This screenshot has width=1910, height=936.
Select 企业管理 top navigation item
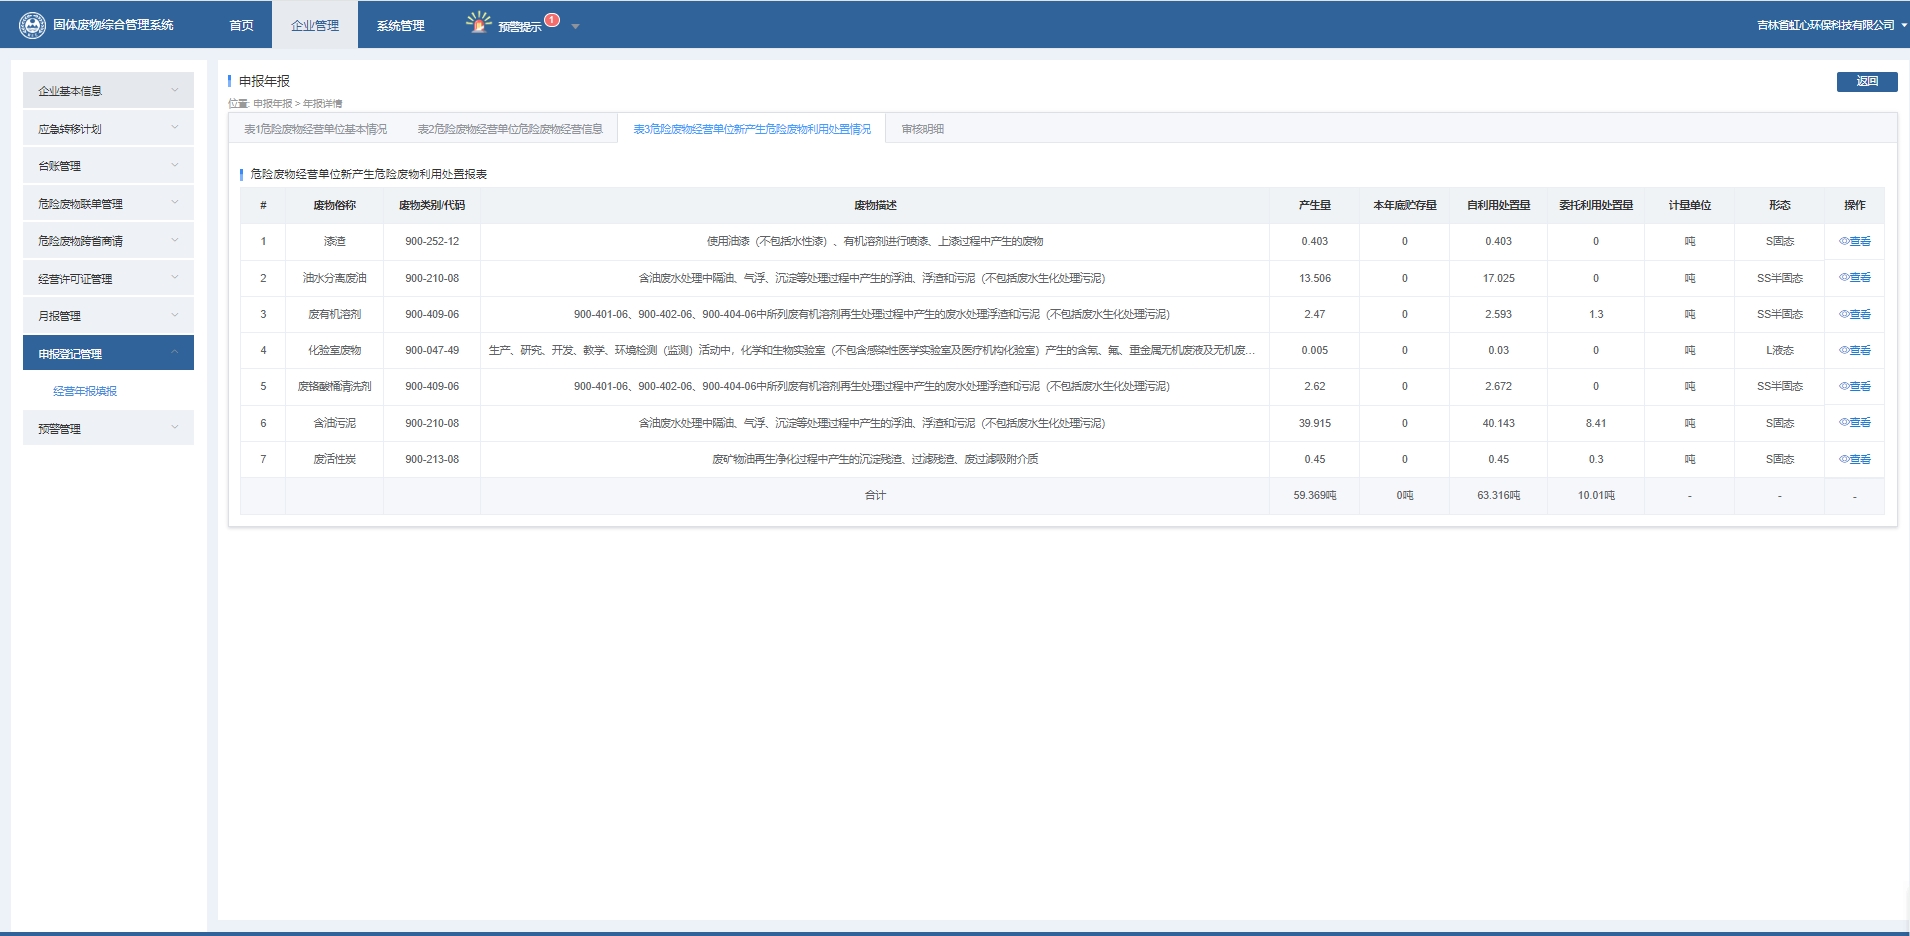(x=315, y=25)
